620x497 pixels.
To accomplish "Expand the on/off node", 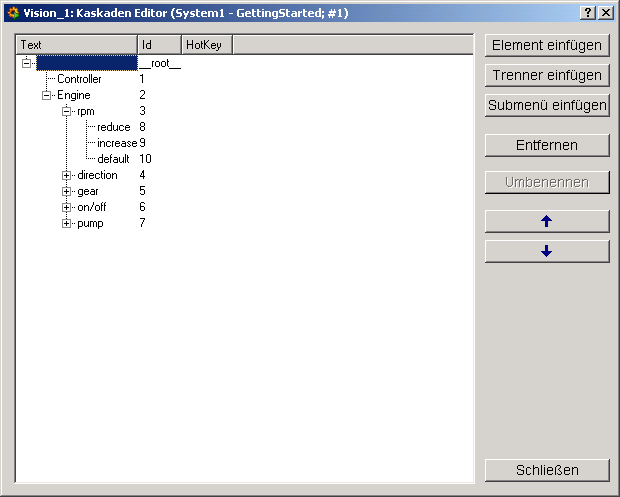I will click(66, 207).
